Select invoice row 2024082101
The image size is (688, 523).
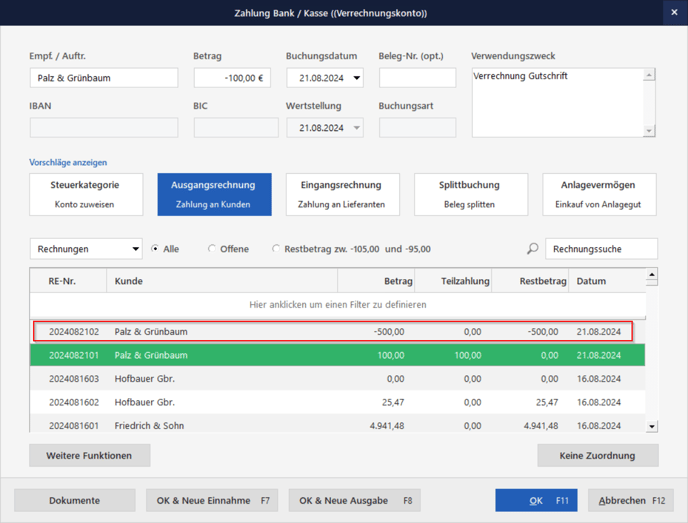(x=337, y=355)
